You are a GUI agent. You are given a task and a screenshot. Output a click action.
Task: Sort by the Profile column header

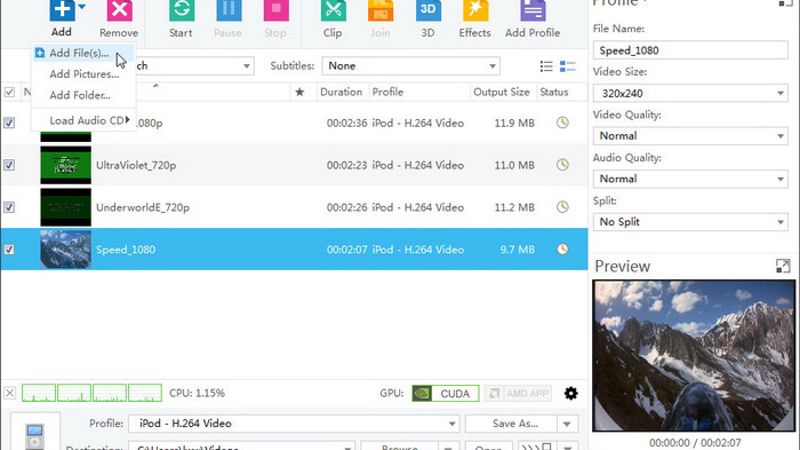388,92
